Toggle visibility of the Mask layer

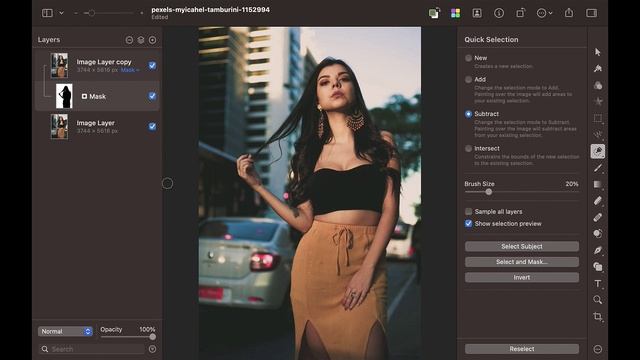pos(152,96)
